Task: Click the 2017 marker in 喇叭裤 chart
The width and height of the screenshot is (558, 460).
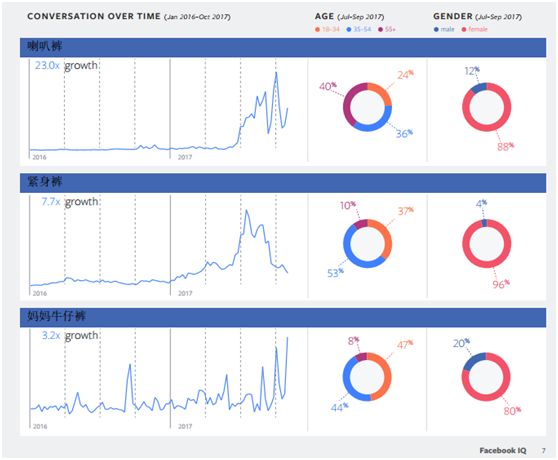Action: click(x=185, y=157)
